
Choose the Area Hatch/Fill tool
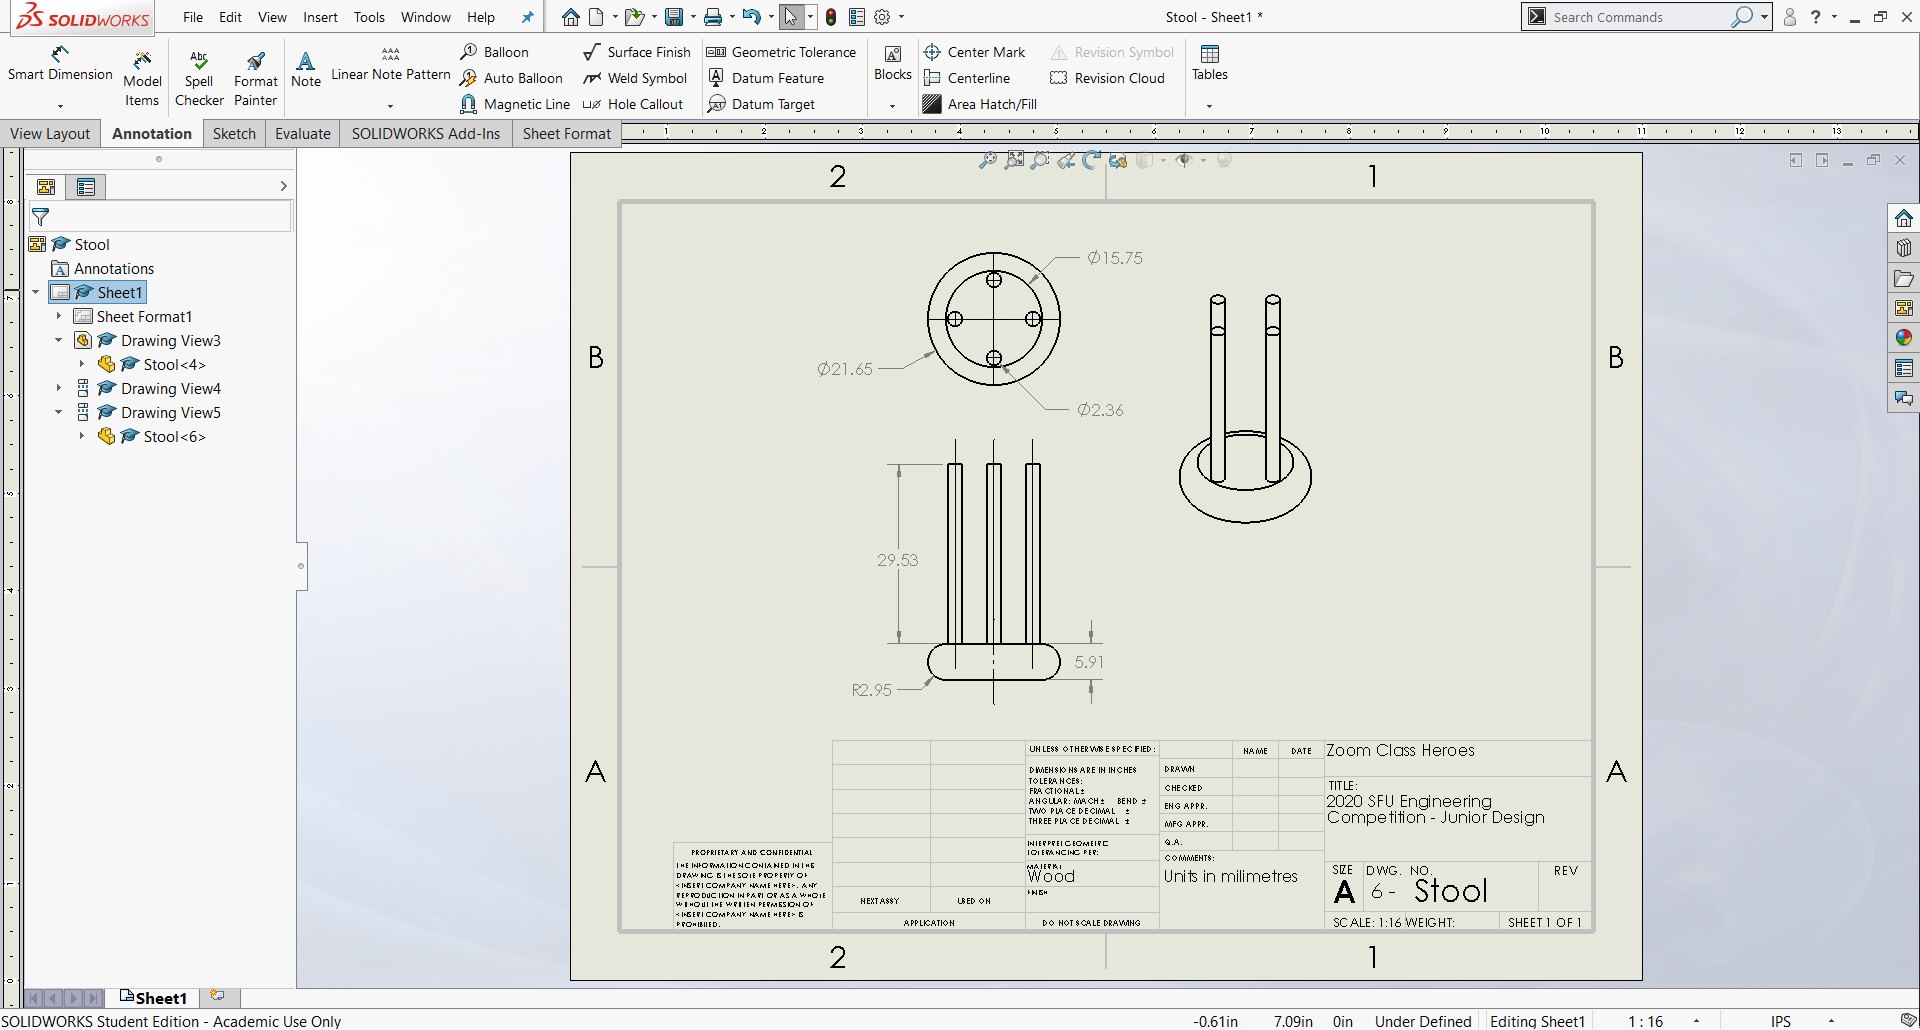click(980, 104)
